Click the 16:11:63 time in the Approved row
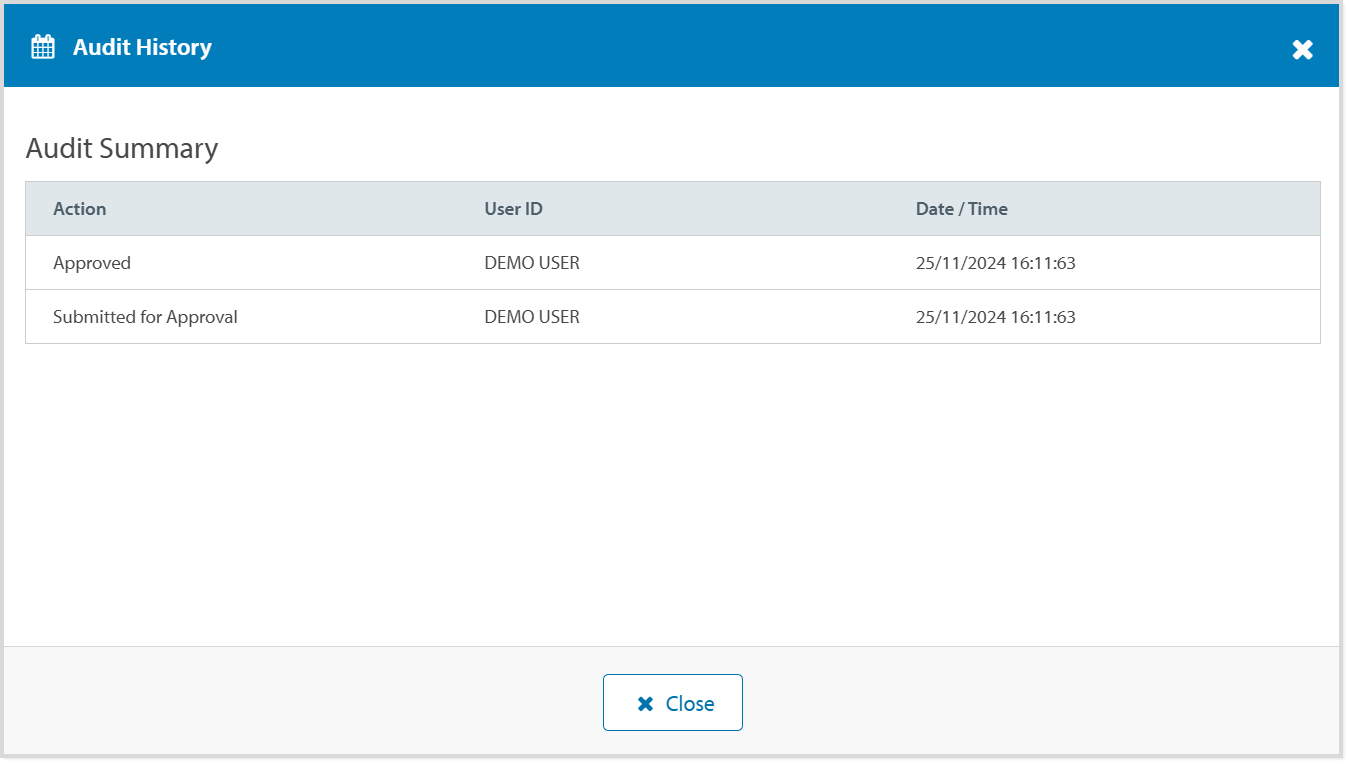1349x764 pixels. (x=1043, y=263)
